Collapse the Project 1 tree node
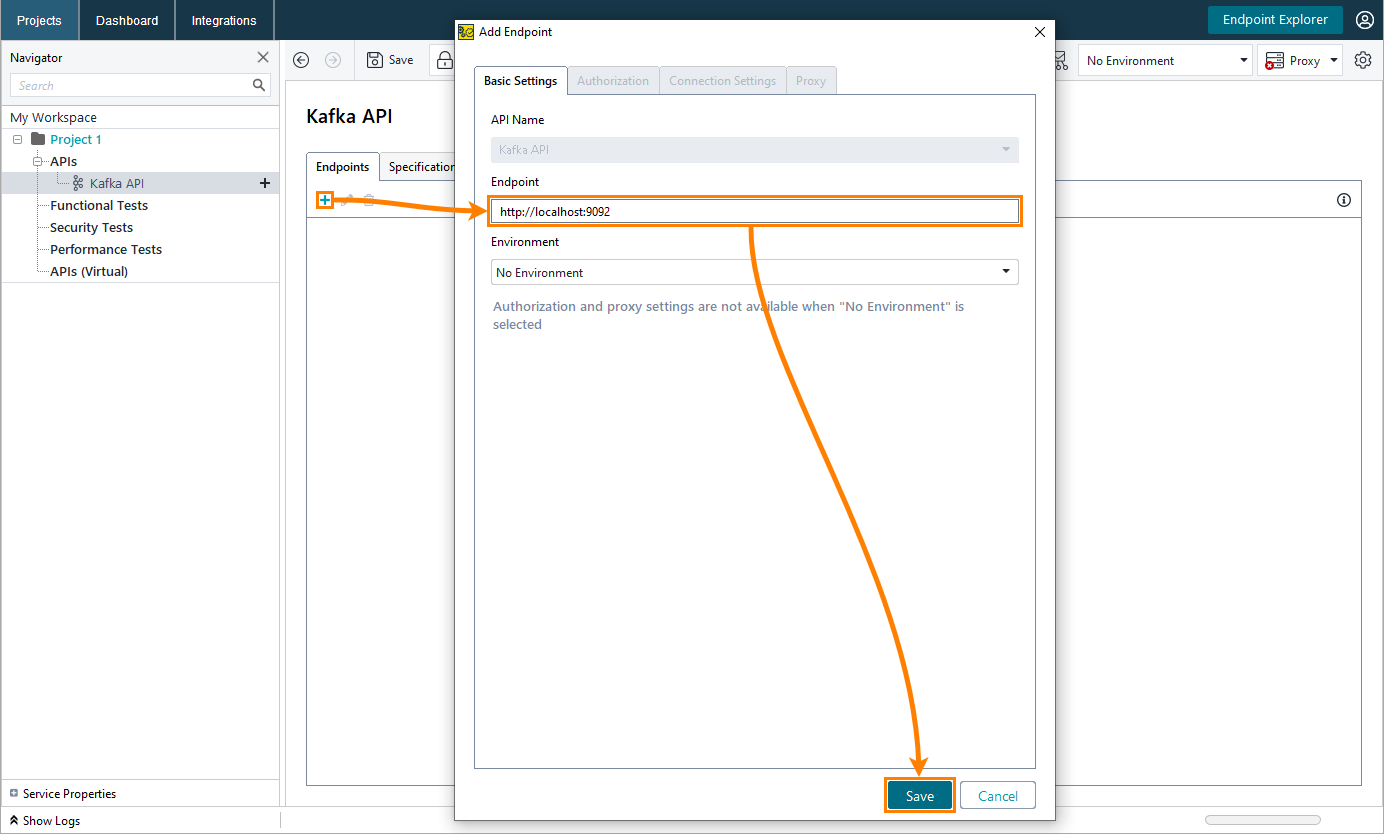 pyautogui.click(x=16, y=139)
